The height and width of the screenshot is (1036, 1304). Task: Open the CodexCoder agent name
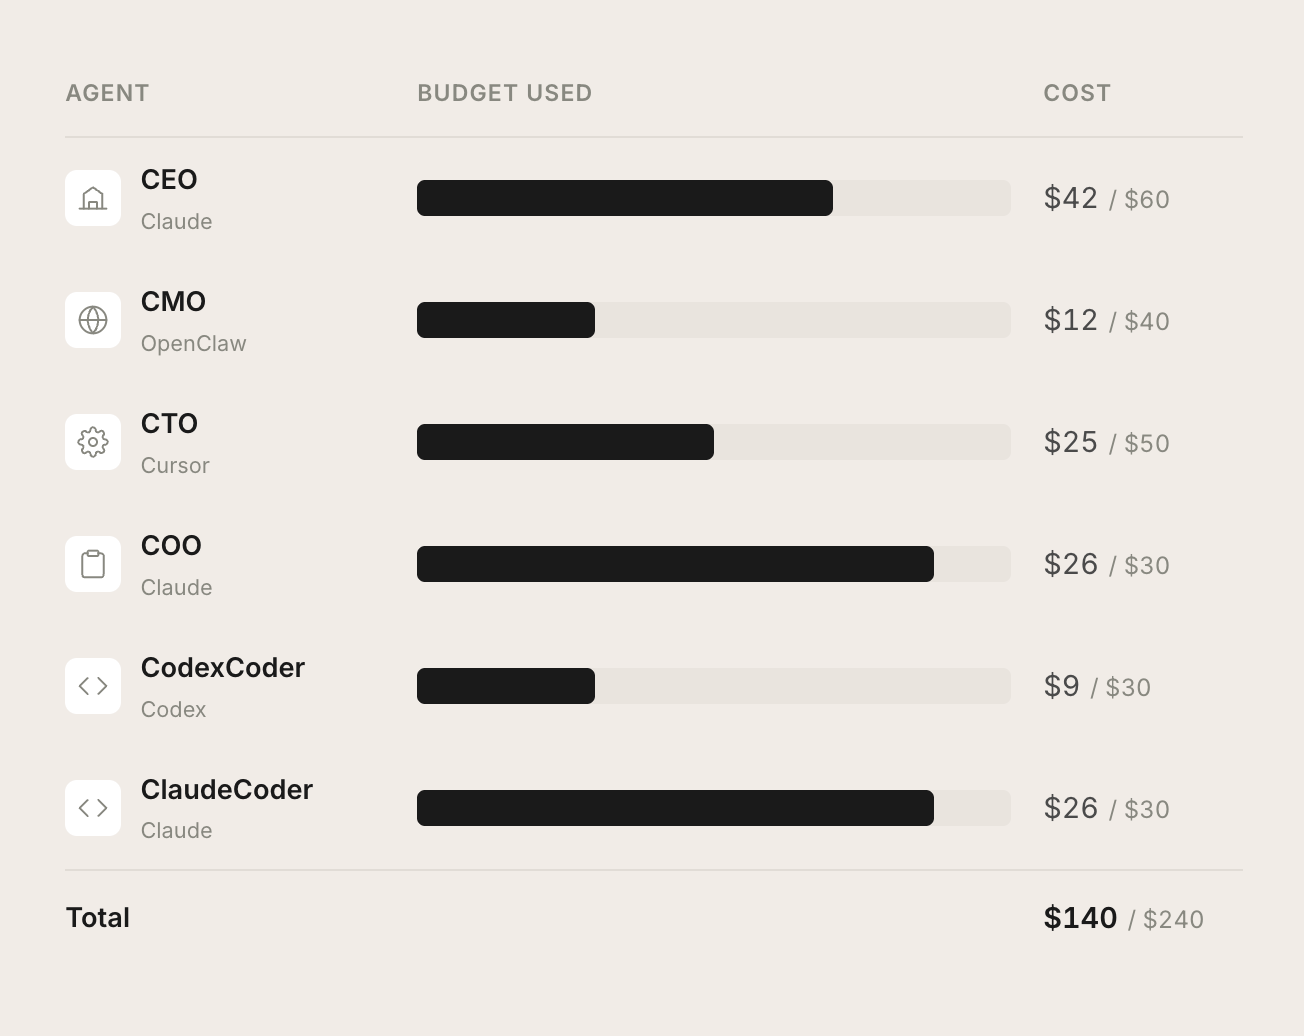(x=222, y=668)
